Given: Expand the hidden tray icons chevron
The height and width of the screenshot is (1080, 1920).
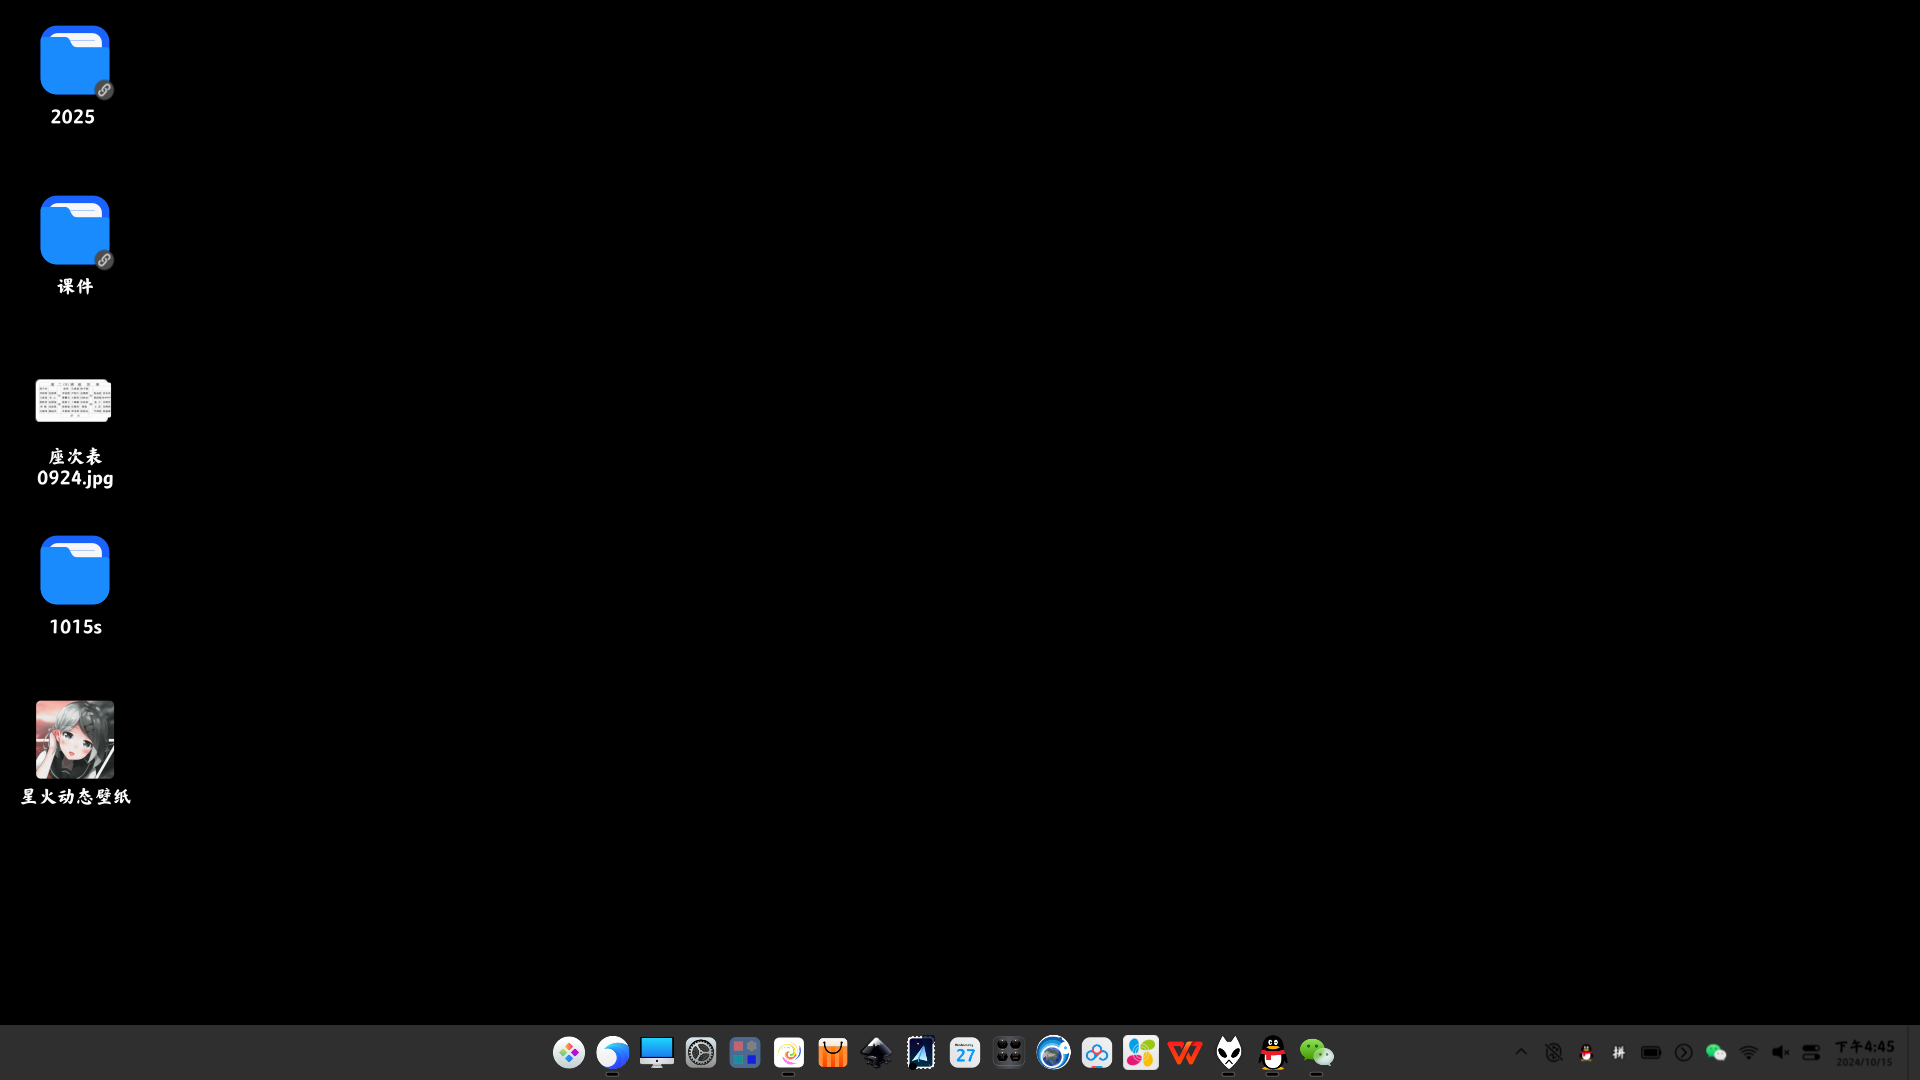Looking at the screenshot, I should click(x=1521, y=1052).
